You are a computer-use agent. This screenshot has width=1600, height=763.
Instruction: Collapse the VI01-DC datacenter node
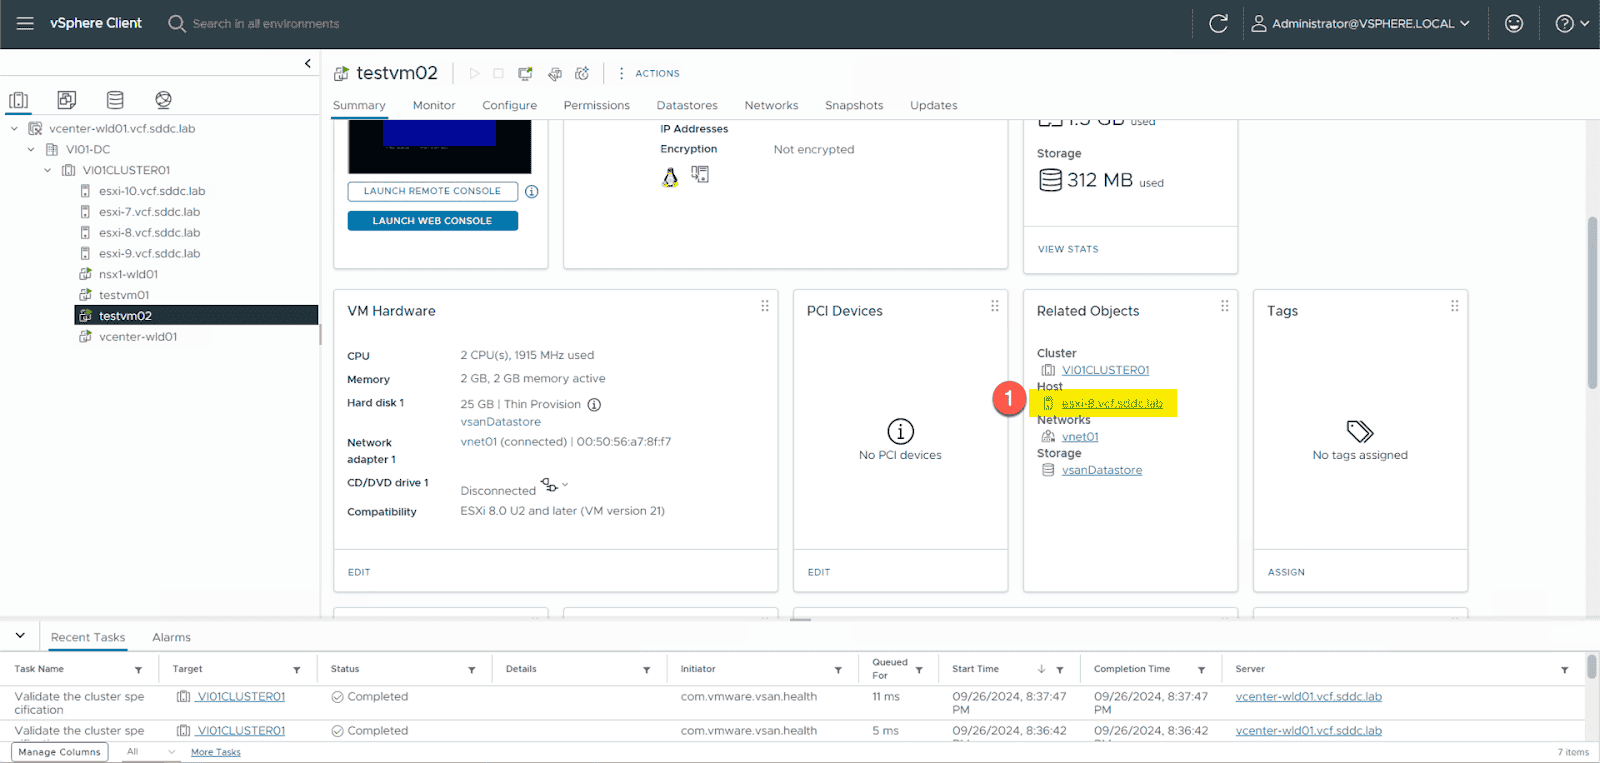click(x=31, y=149)
